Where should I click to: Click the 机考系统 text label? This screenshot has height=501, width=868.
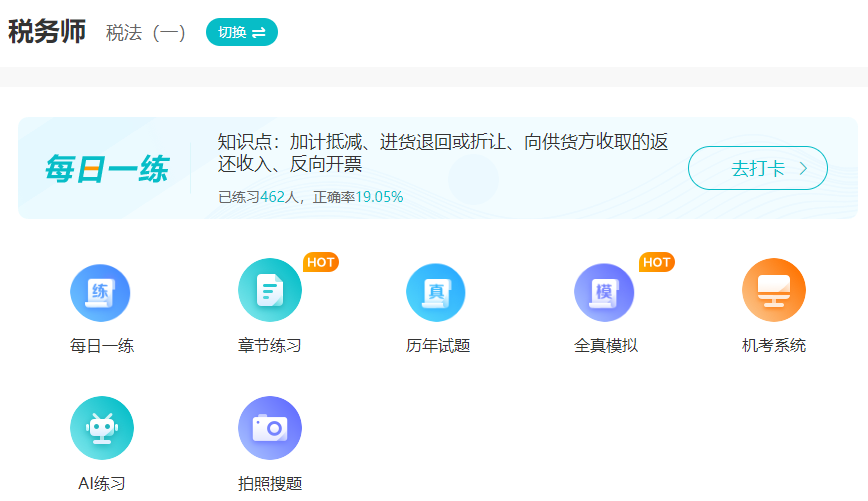click(773, 346)
